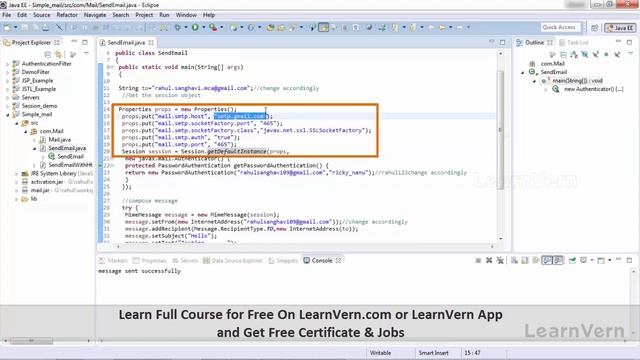Click Remove Launch X icon in Console
The height and width of the screenshot is (360, 640).
(489, 260)
